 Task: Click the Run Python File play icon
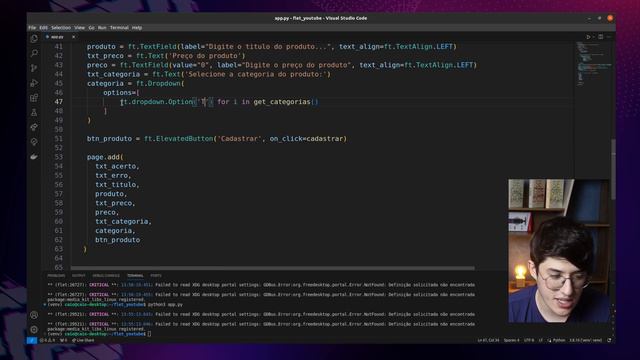pos(588,37)
